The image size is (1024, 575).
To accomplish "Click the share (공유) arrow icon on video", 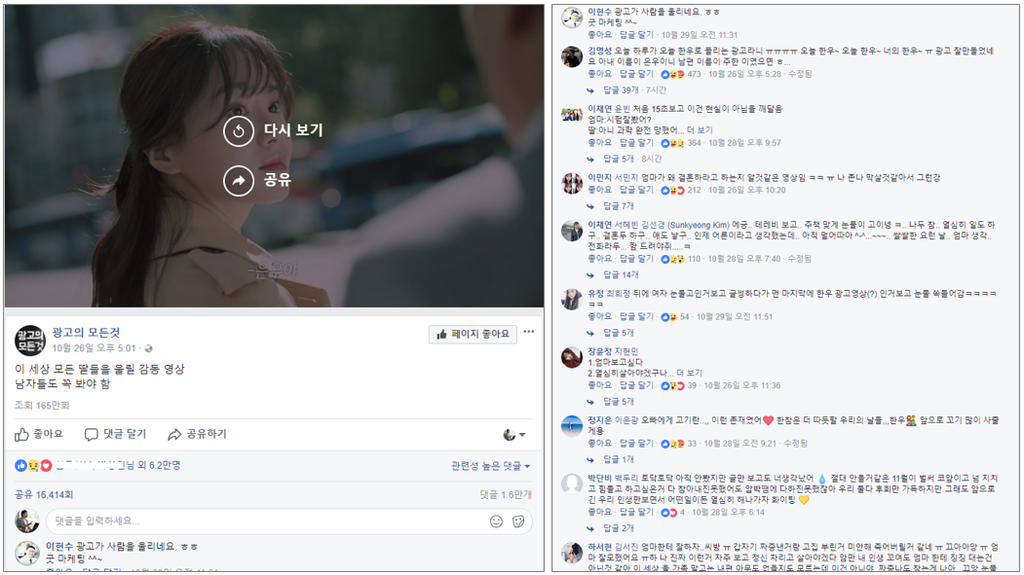I will (x=238, y=181).
